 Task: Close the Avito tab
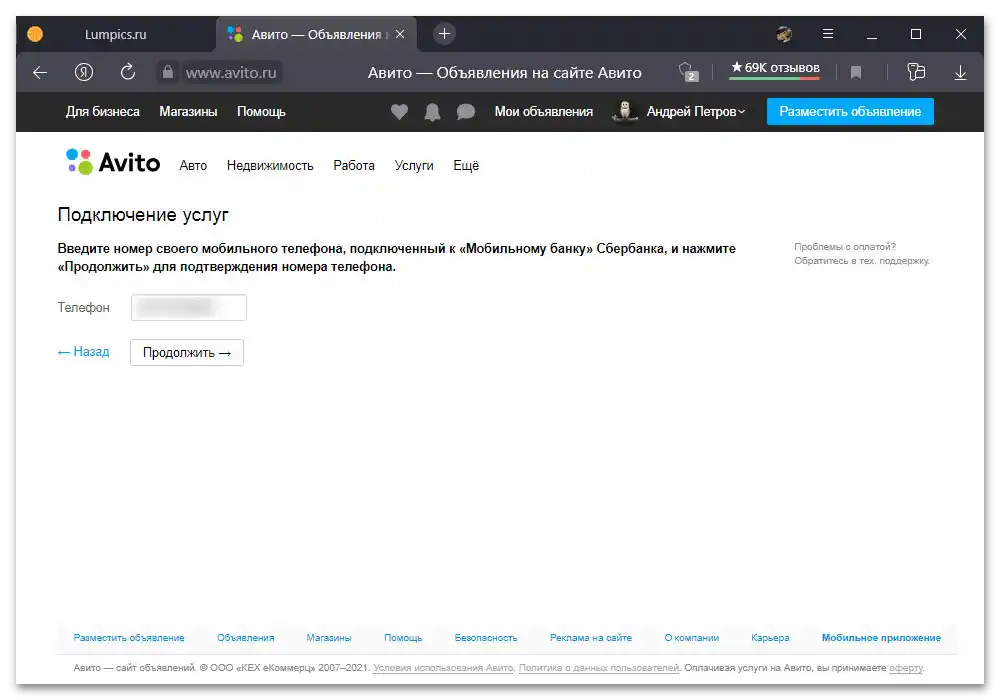[x=400, y=34]
